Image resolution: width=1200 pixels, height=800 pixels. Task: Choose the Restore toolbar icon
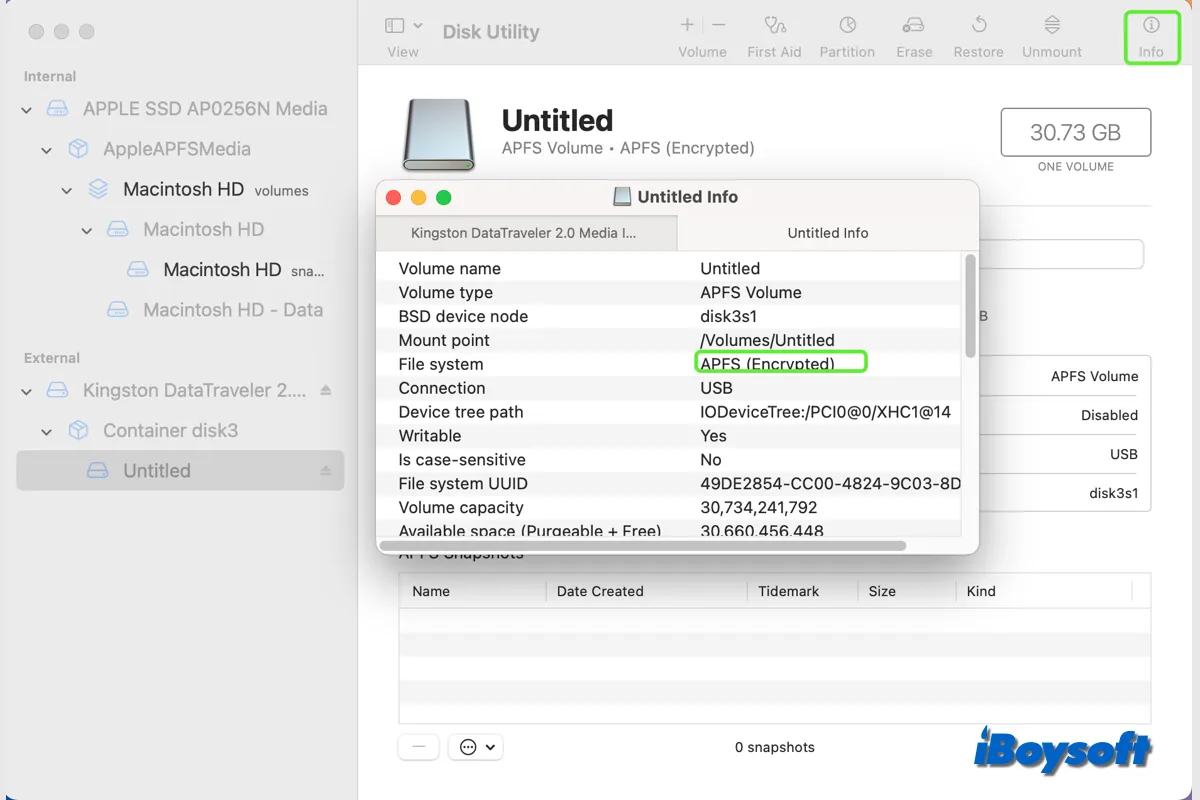click(x=978, y=25)
